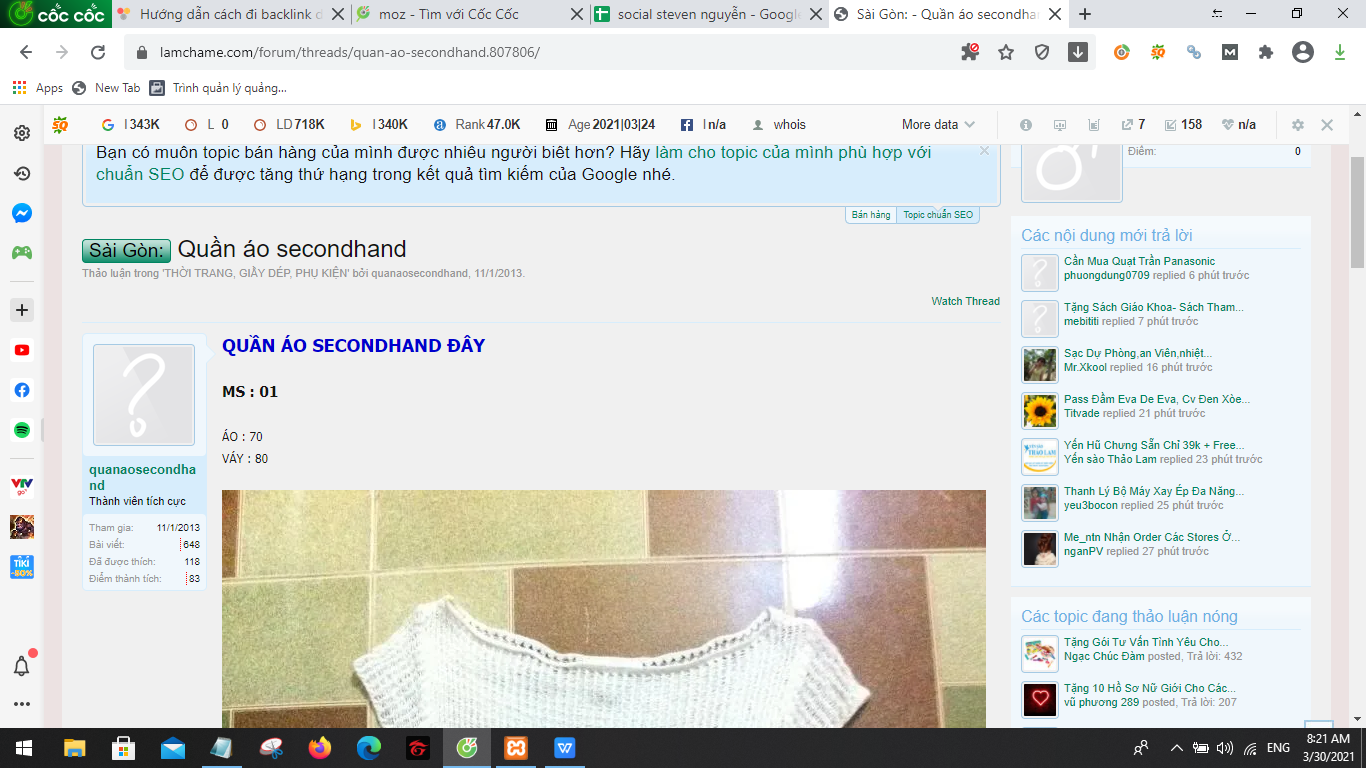The image size is (1366, 768).
Task: Dismiss the SEO notice with its X
Action: (x=984, y=151)
